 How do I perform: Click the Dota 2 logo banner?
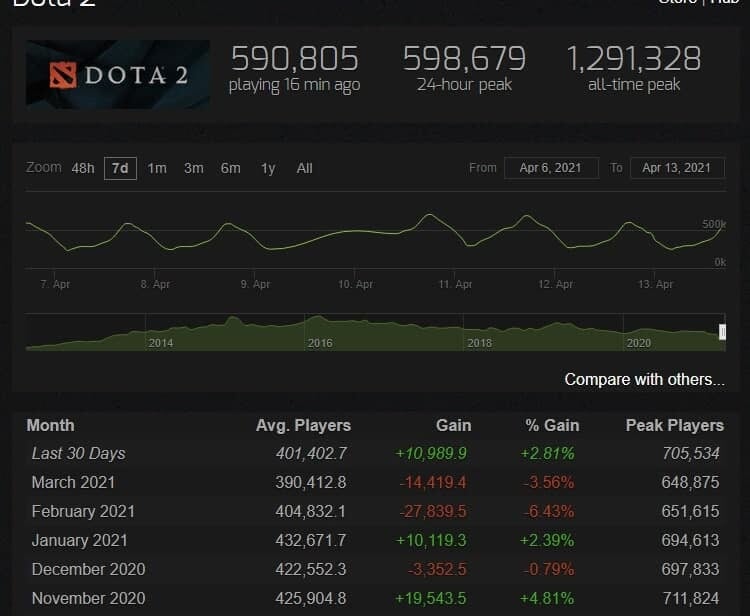(118, 74)
